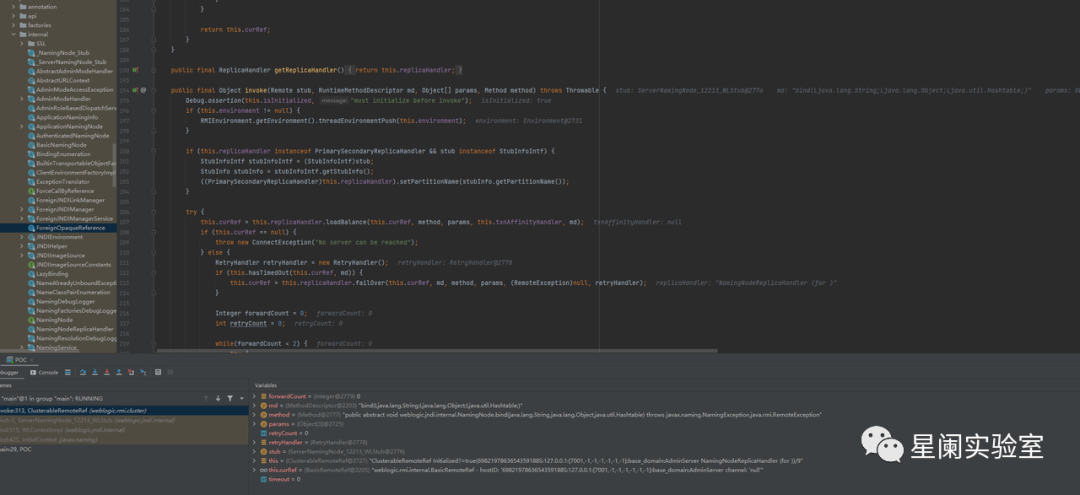Switch to the Console tab

(44, 372)
